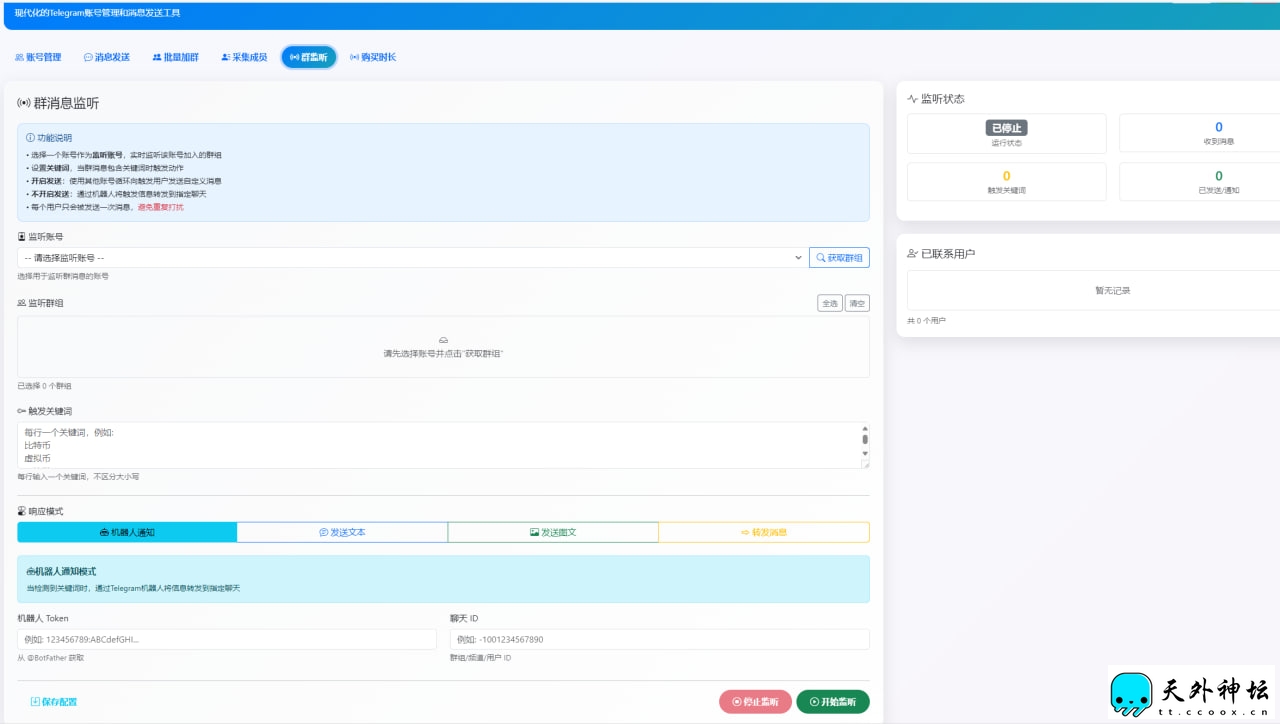Click the 清空 button for groups
Screen dimensions: 1280x724
pos(857,303)
